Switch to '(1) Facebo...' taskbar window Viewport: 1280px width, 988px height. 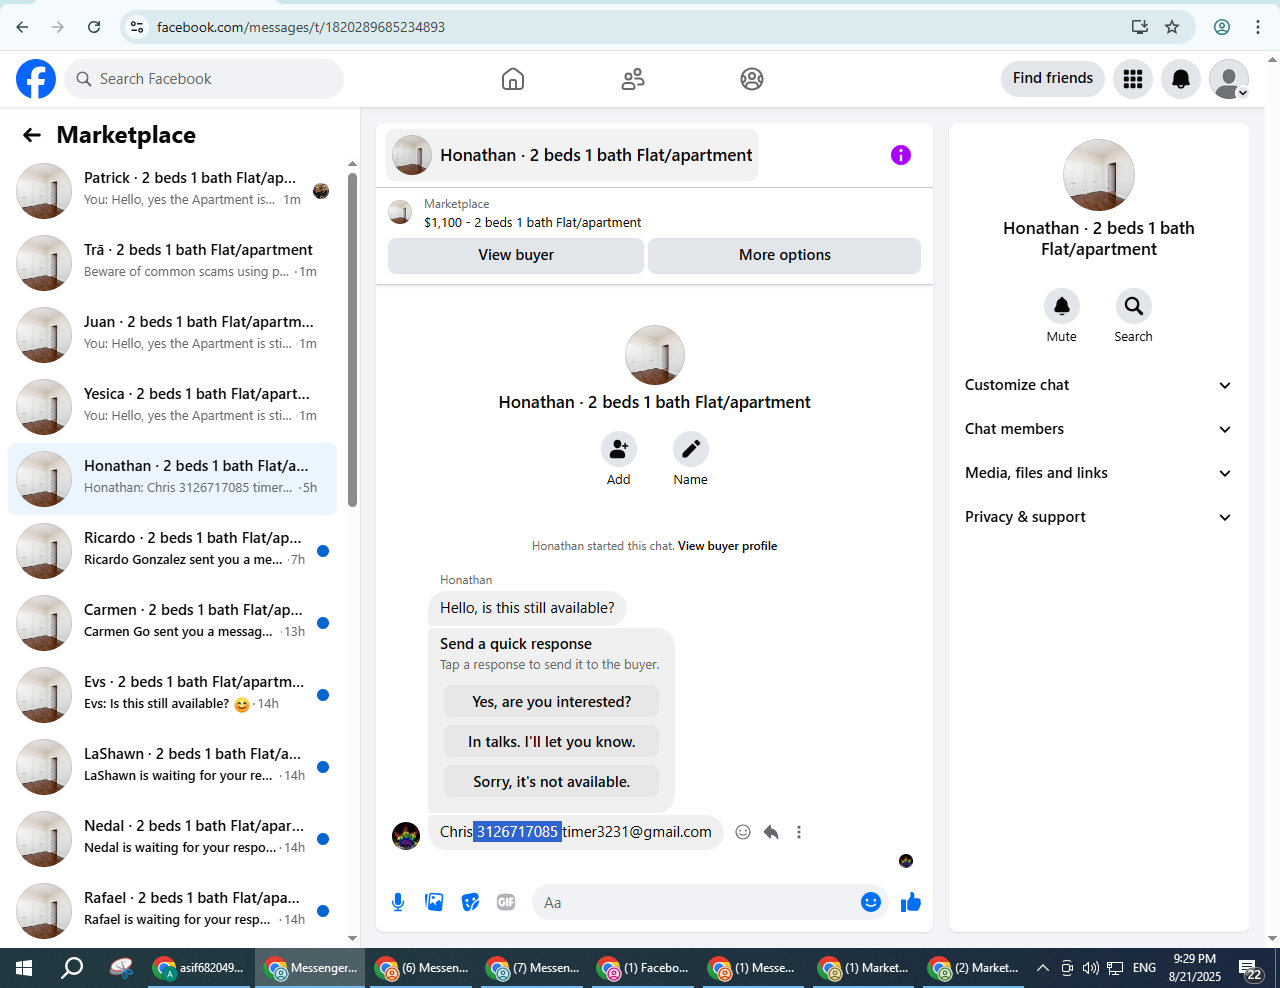tap(643, 968)
